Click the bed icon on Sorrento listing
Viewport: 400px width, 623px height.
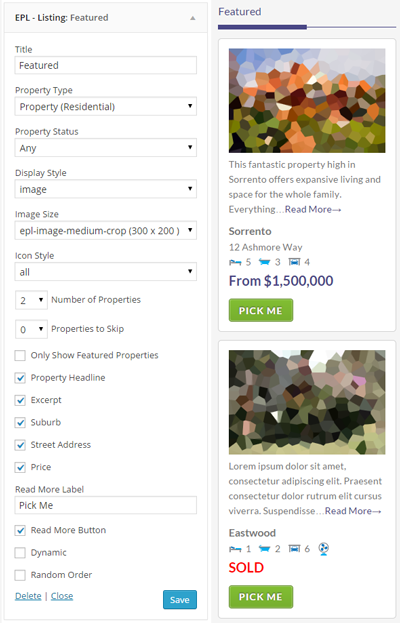(235, 262)
